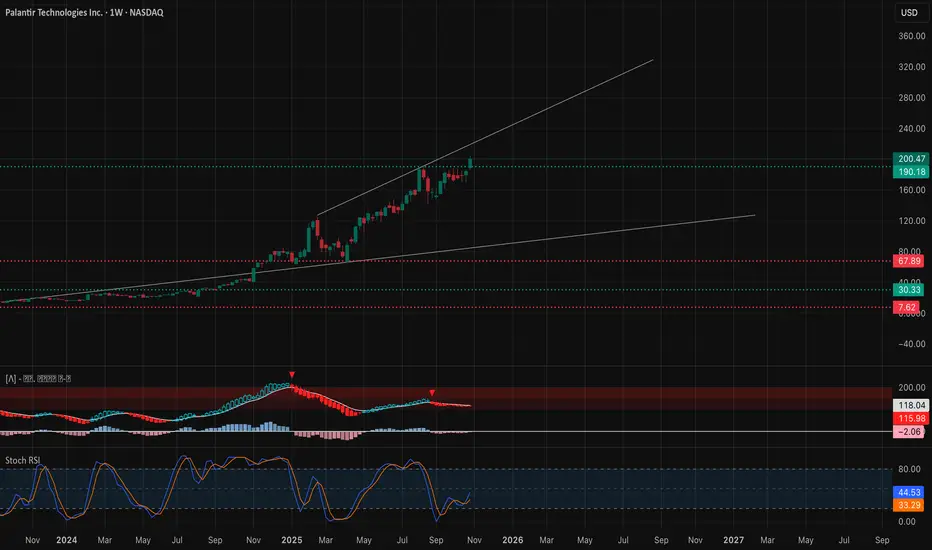Screen dimensions: 932x550
Task: Click the 2026 year label on time axis
Action: pos(512,540)
